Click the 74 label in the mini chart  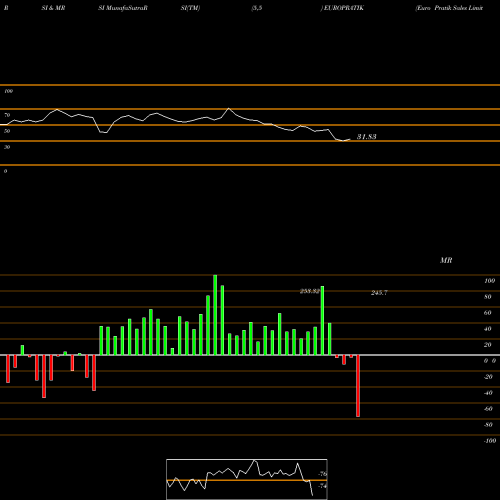tap(323, 486)
